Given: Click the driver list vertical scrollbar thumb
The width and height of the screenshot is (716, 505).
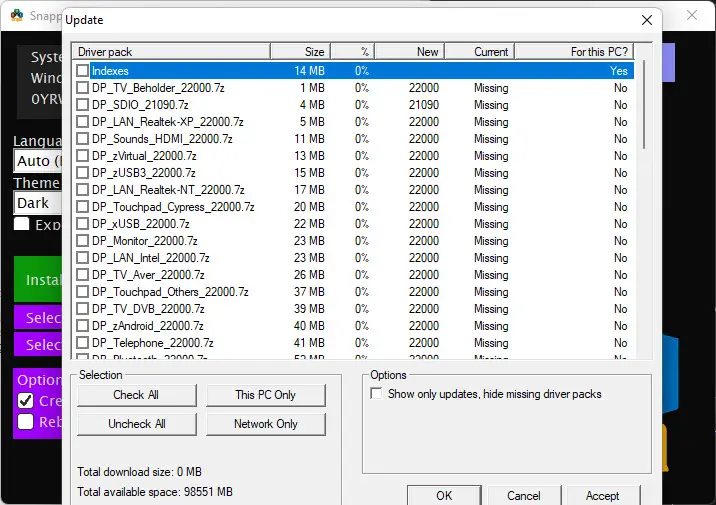Looking at the screenshot, I should [644, 105].
